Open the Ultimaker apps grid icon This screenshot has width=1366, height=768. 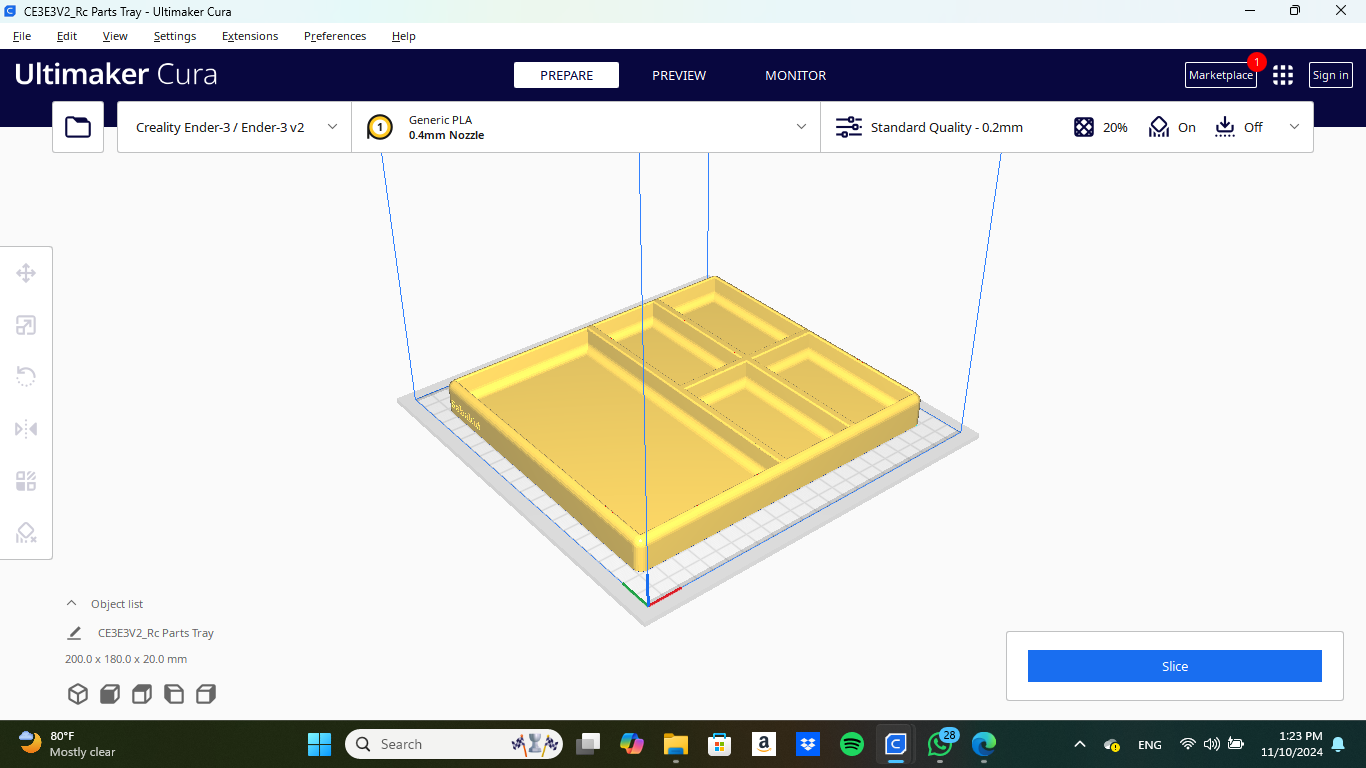click(x=1283, y=75)
